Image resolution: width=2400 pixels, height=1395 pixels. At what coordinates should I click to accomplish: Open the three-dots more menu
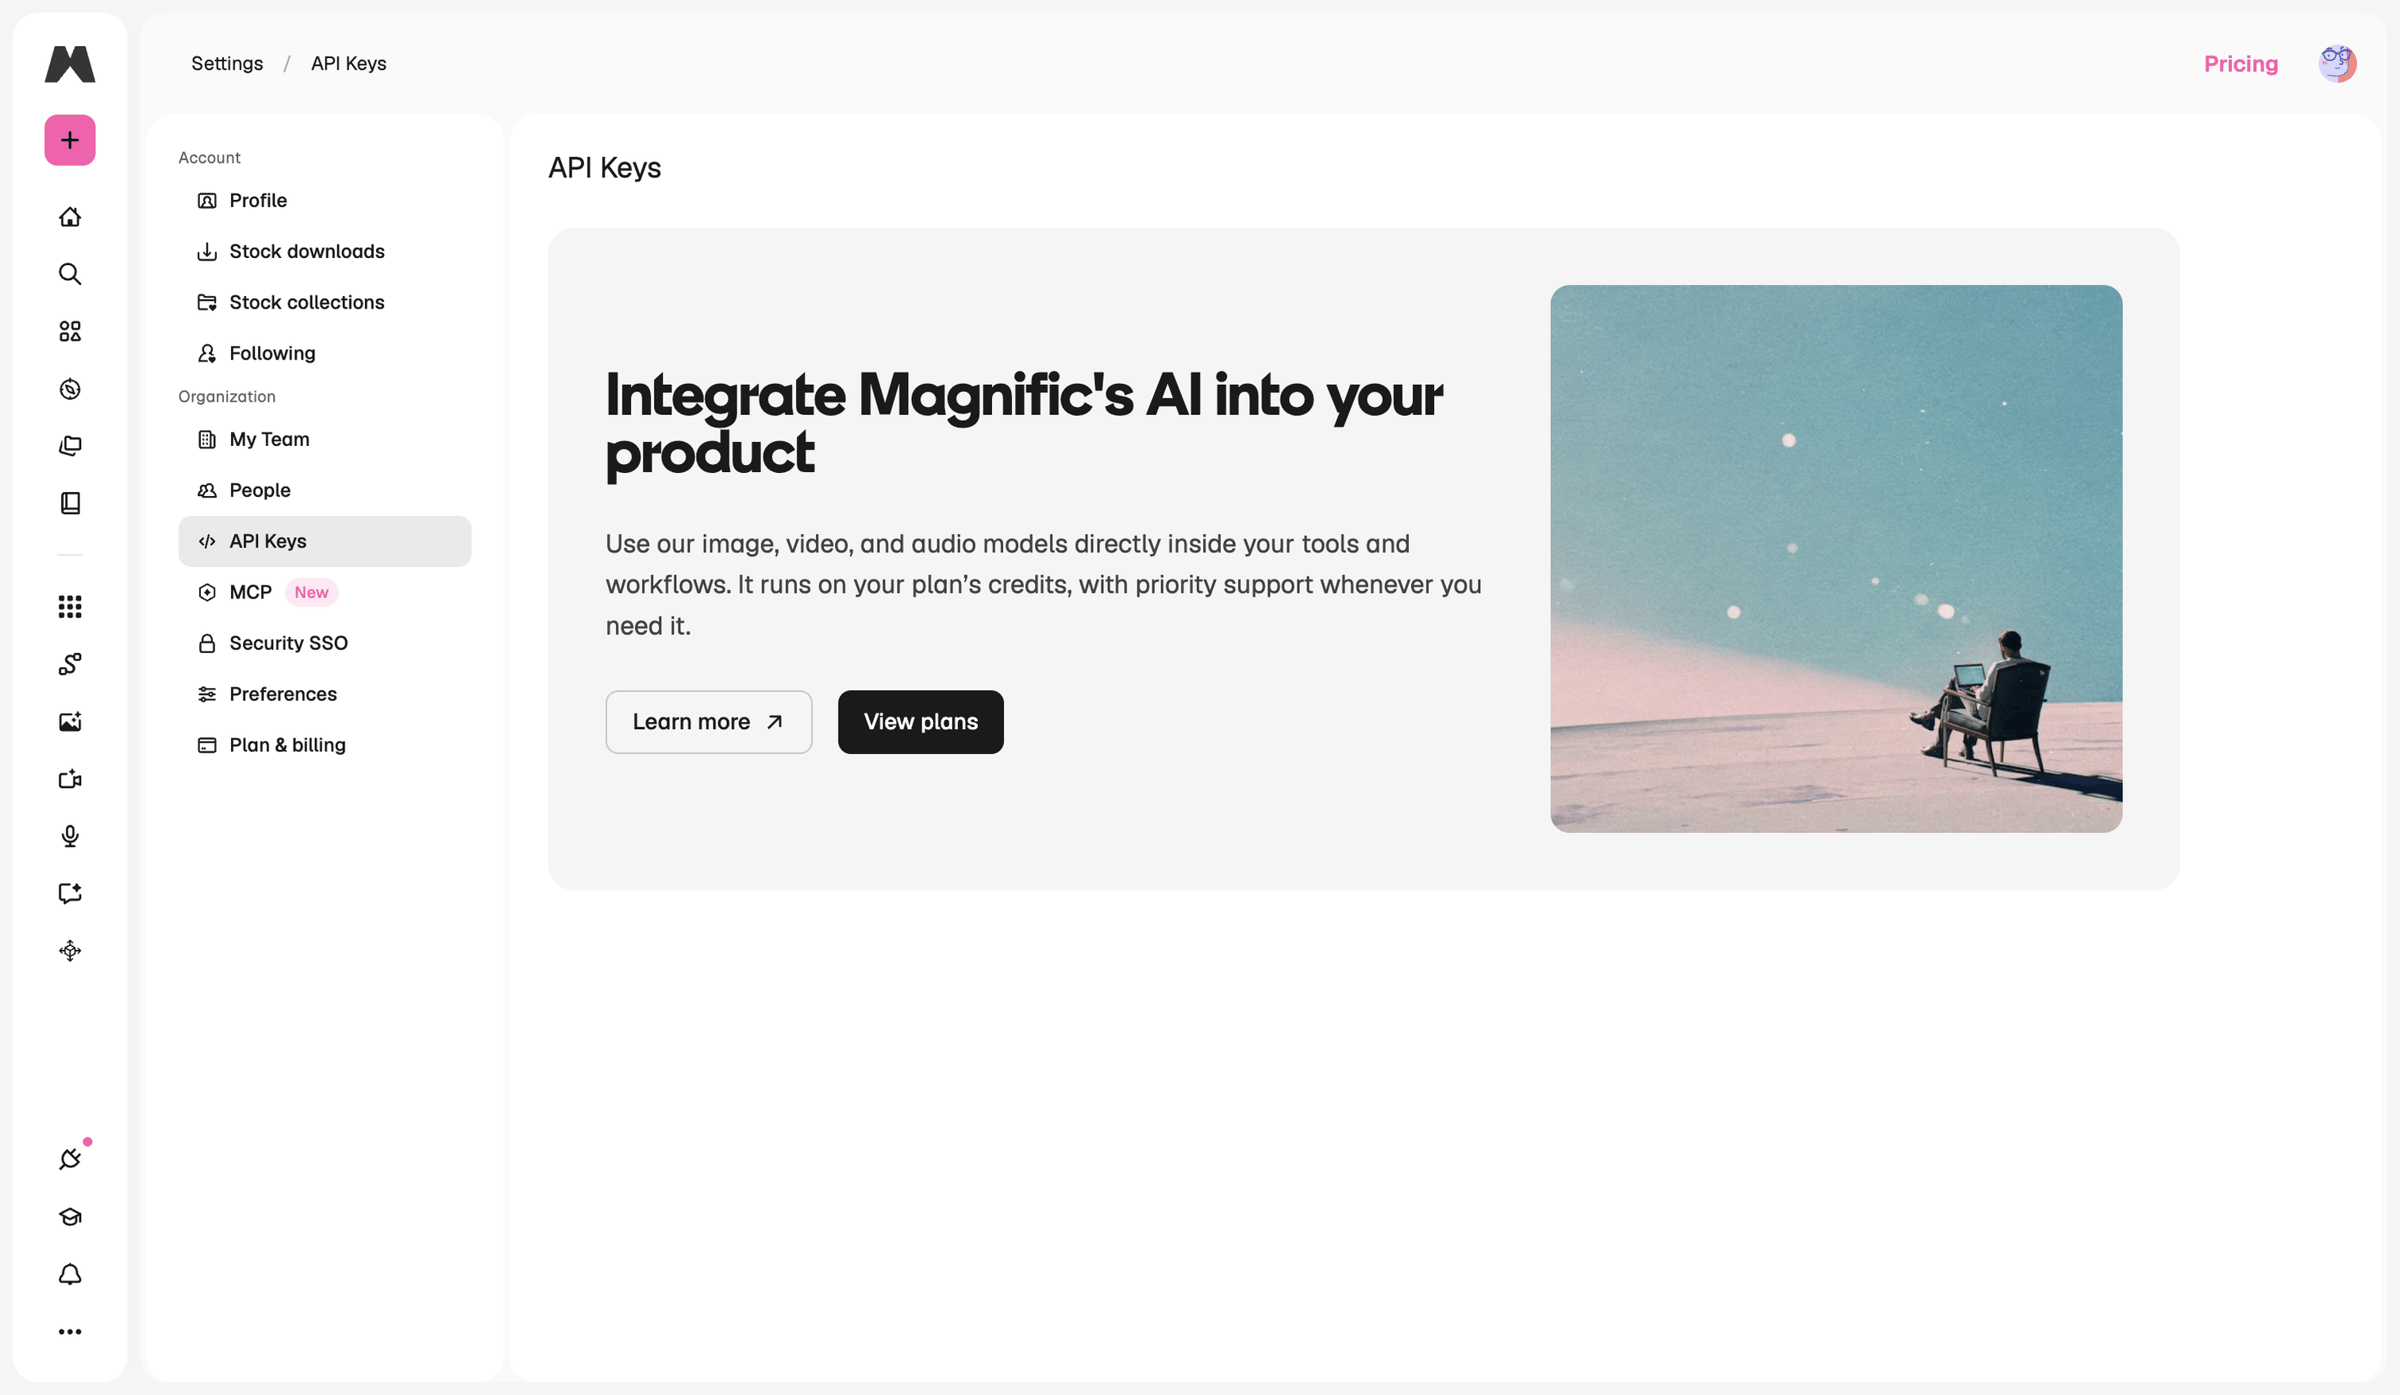(x=70, y=1332)
